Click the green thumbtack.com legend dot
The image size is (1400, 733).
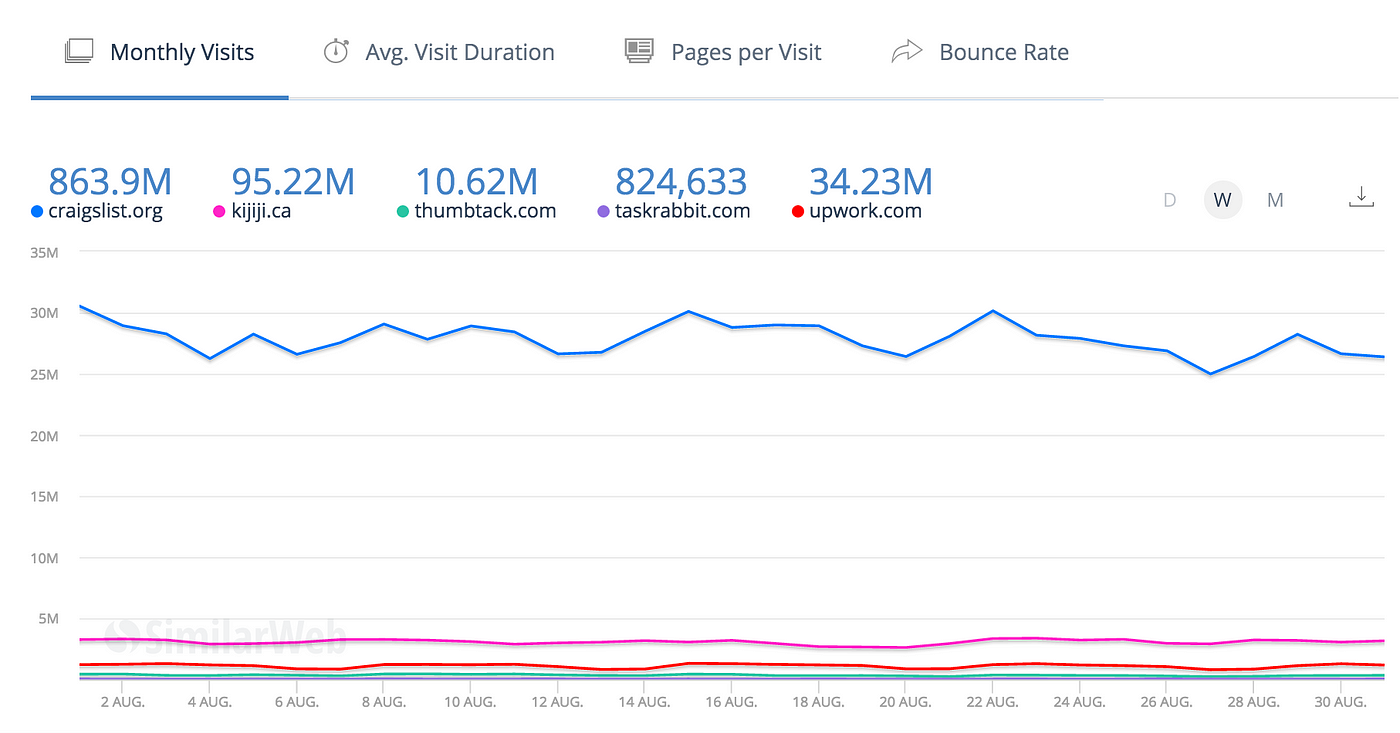(x=403, y=212)
